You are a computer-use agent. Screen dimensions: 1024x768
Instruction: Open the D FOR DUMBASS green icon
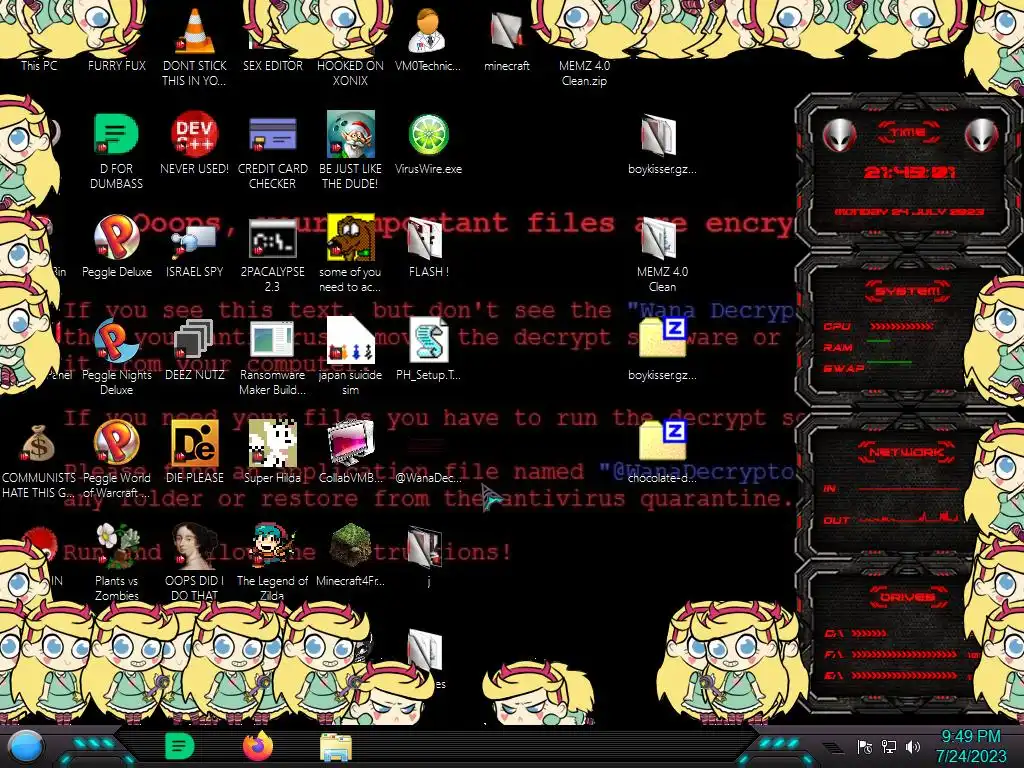pyautogui.click(x=117, y=149)
